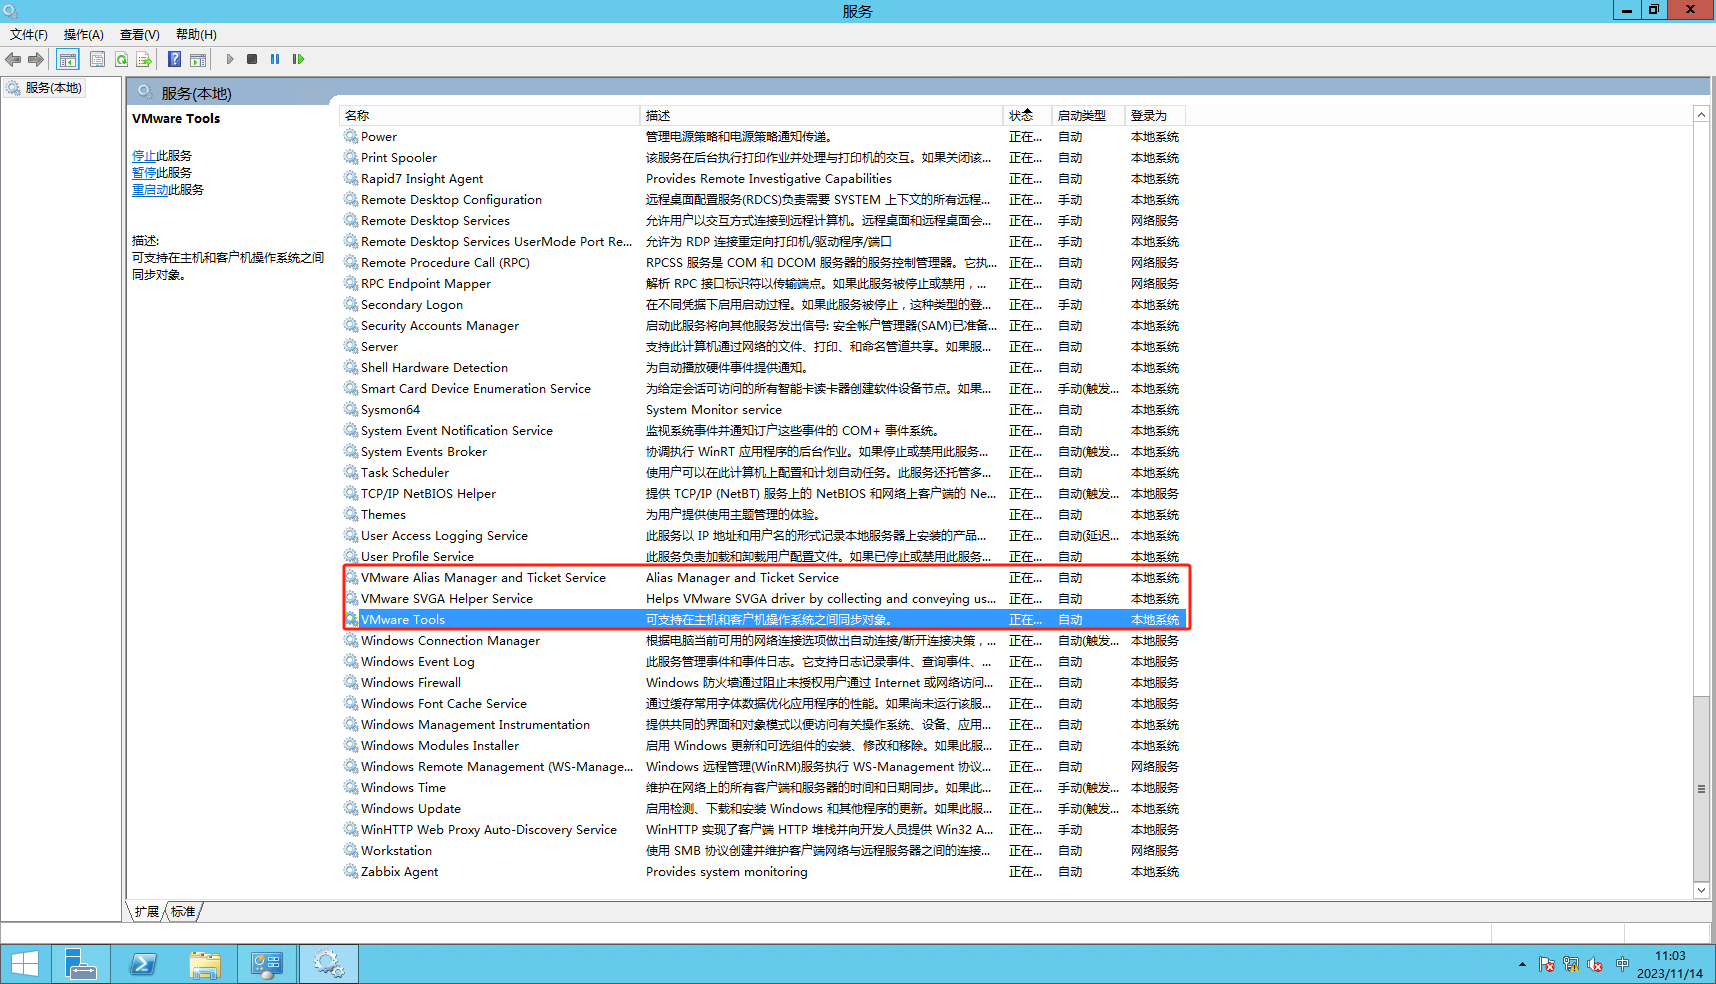This screenshot has width=1716, height=984.
Task: Select the Themes service
Action: tap(764, 515)
